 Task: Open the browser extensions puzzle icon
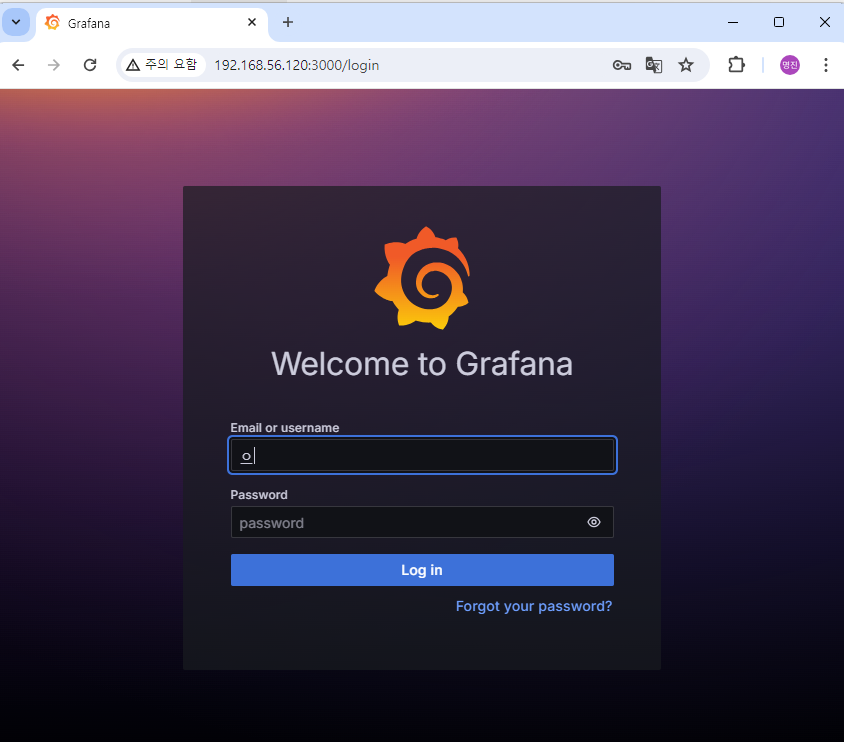pyautogui.click(x=736, y=65)
